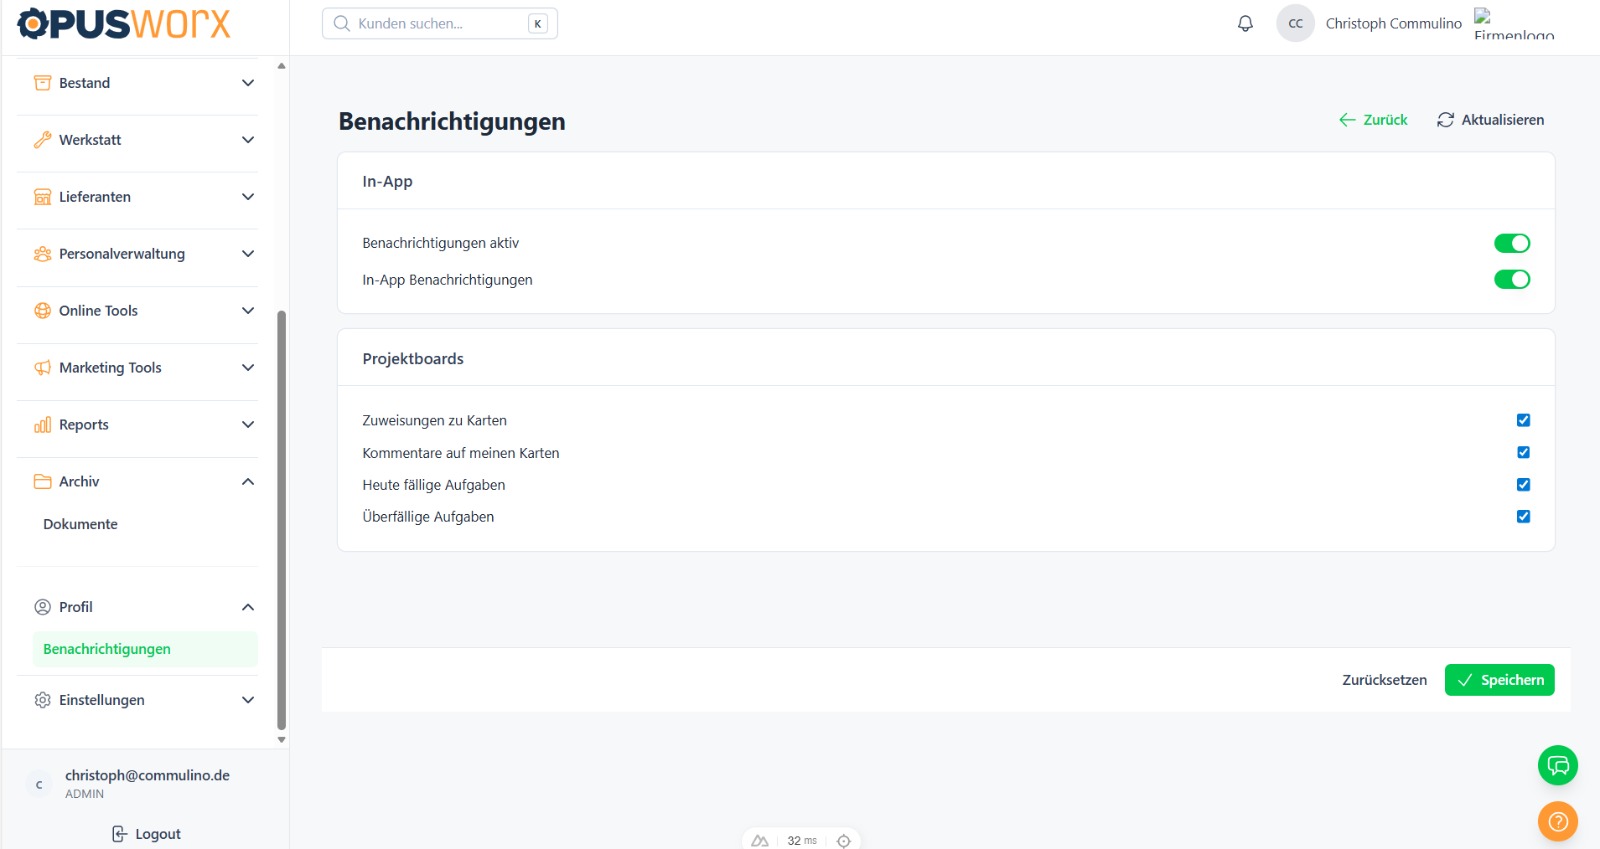Screen dimensions: 1600x849
Task: Click the Werkstatt wrench icon
Action: pos(42,140)
